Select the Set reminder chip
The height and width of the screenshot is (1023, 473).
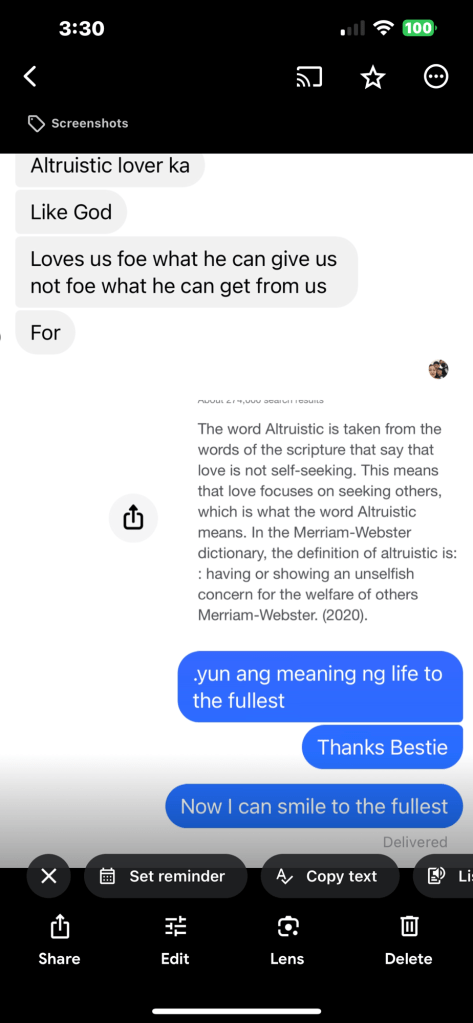click(166, 876)
